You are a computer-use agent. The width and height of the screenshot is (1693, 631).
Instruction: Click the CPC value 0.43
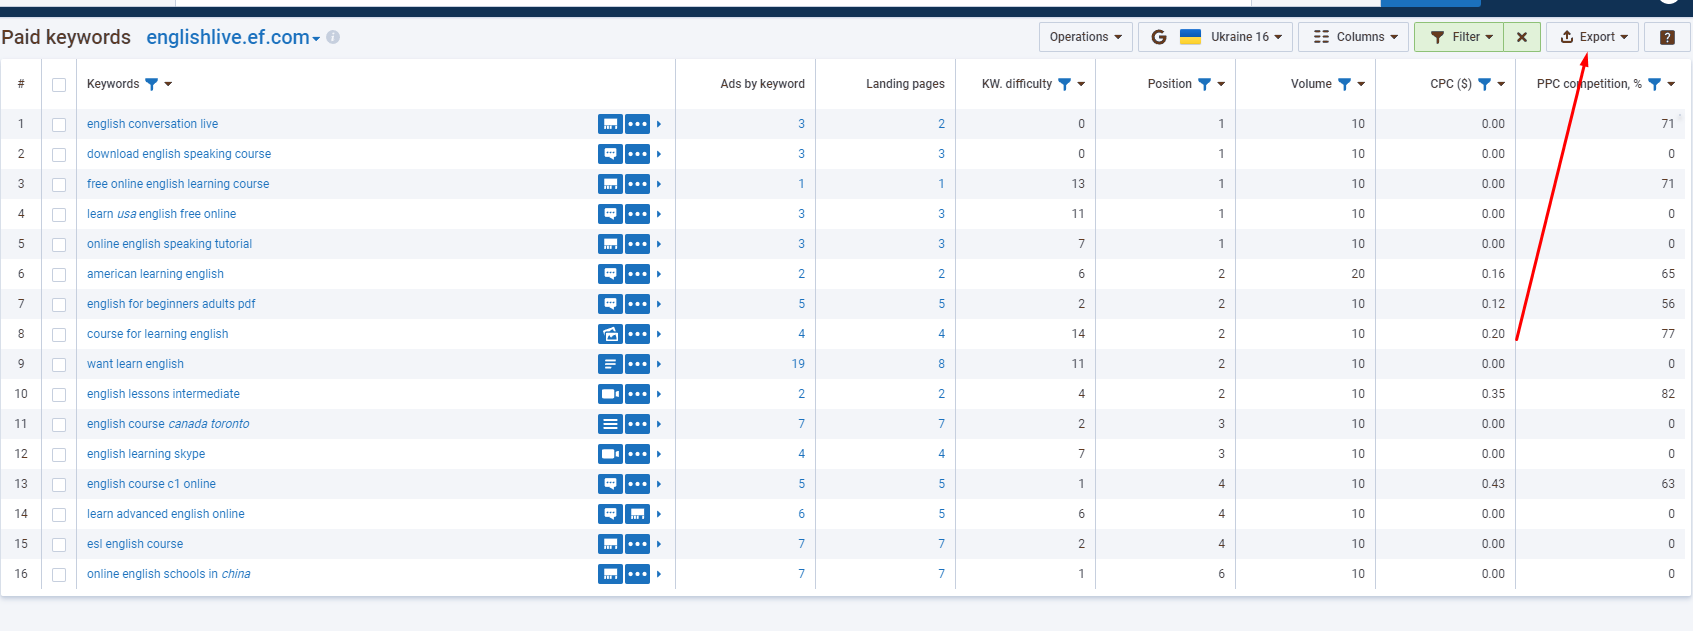pos(1493,484)
